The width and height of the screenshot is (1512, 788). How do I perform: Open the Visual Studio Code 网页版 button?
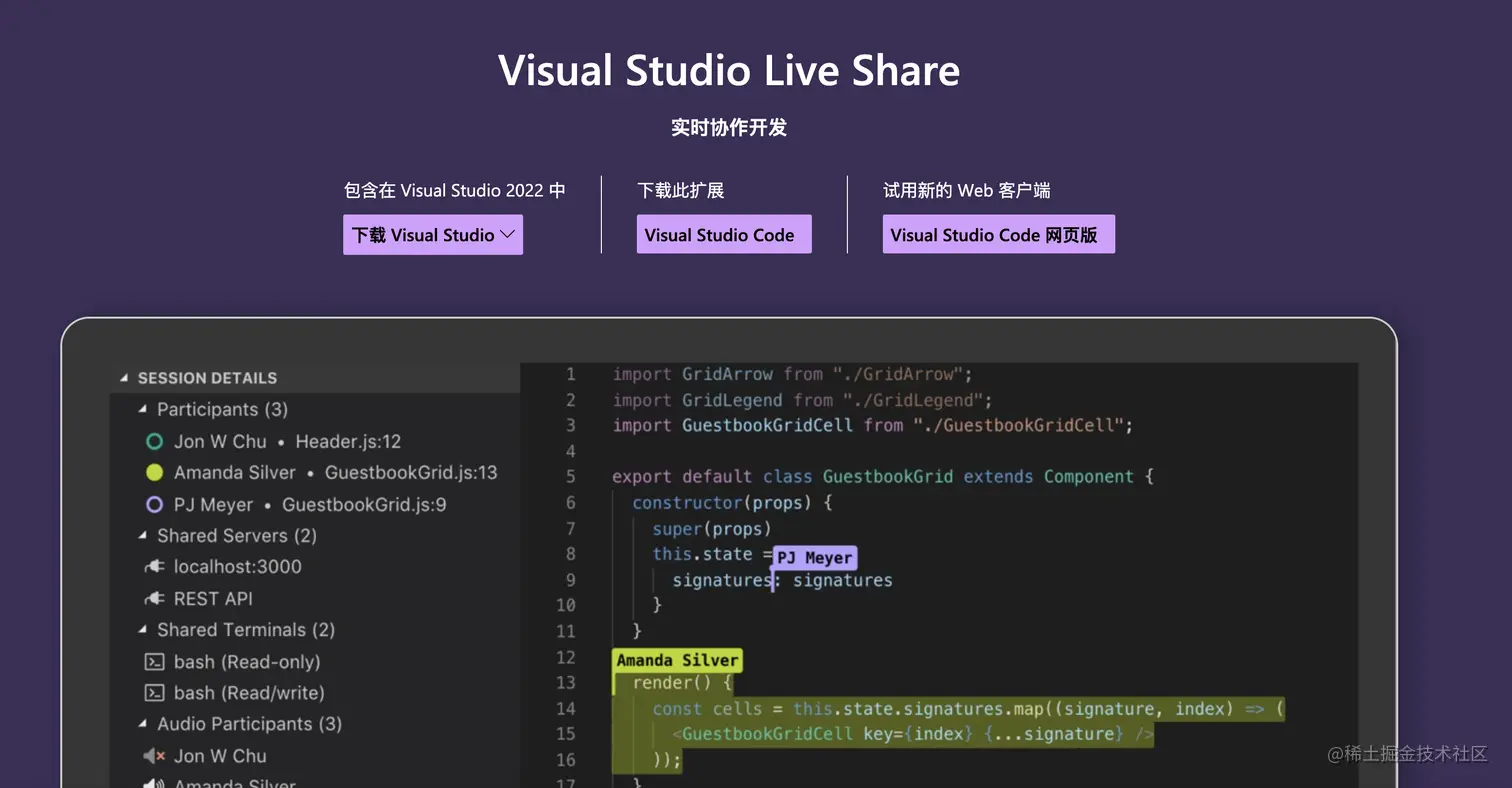(998, 235)
